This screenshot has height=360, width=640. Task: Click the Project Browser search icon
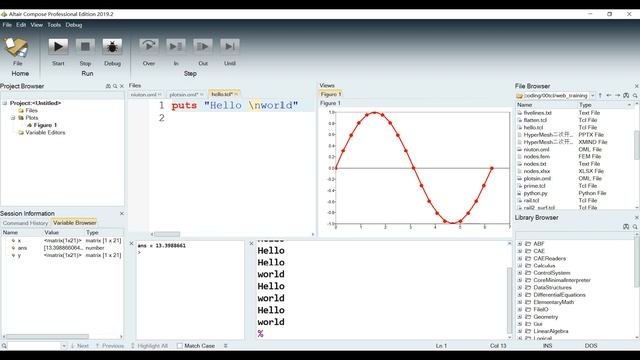pos(115,86)
